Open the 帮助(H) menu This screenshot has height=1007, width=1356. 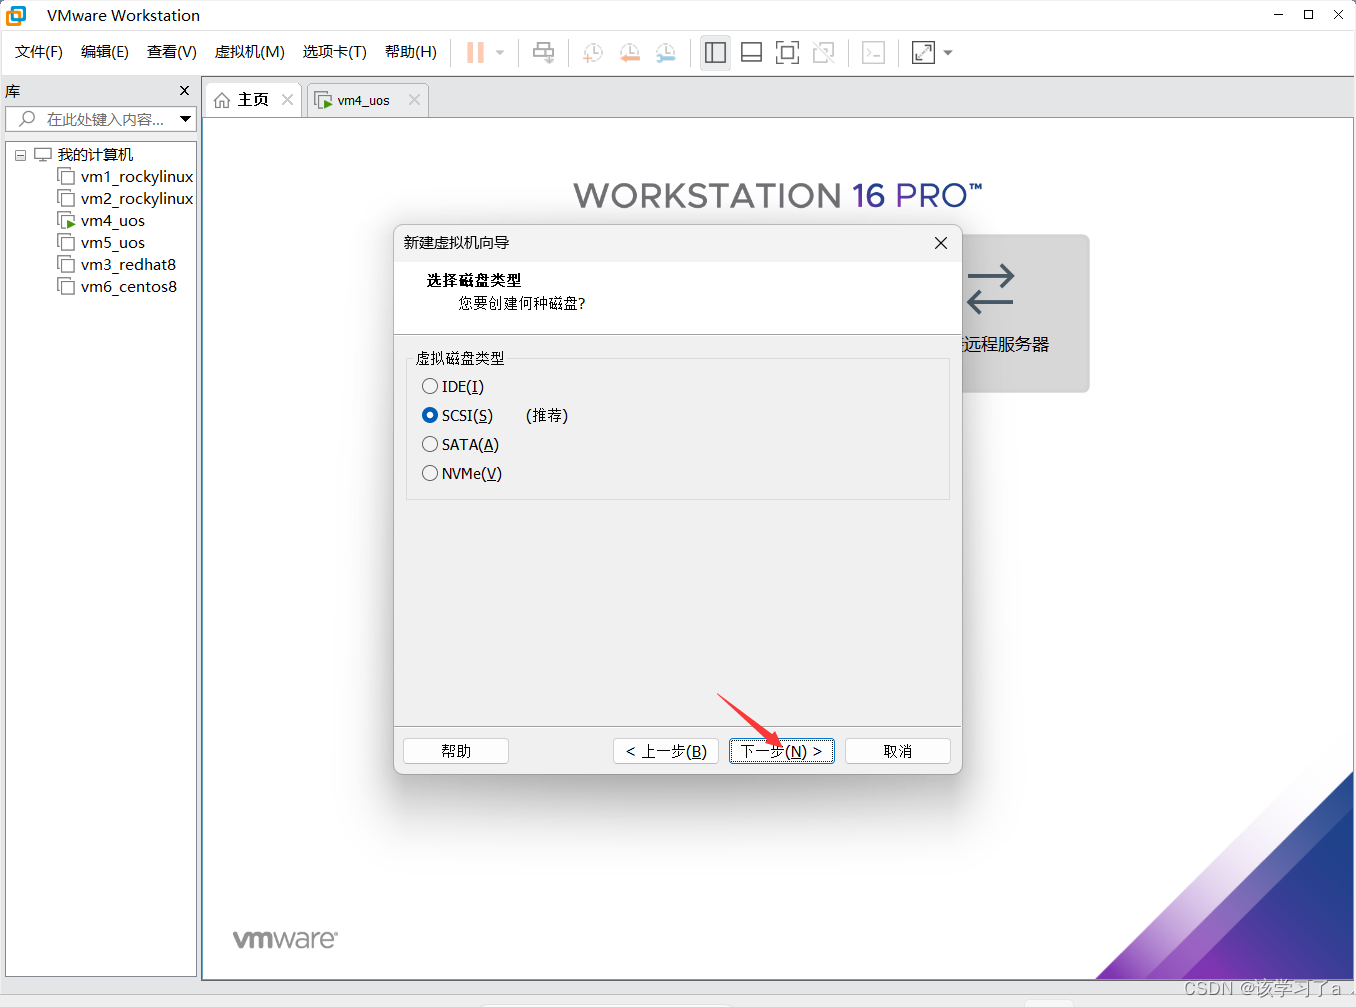[x=411, y=52]
